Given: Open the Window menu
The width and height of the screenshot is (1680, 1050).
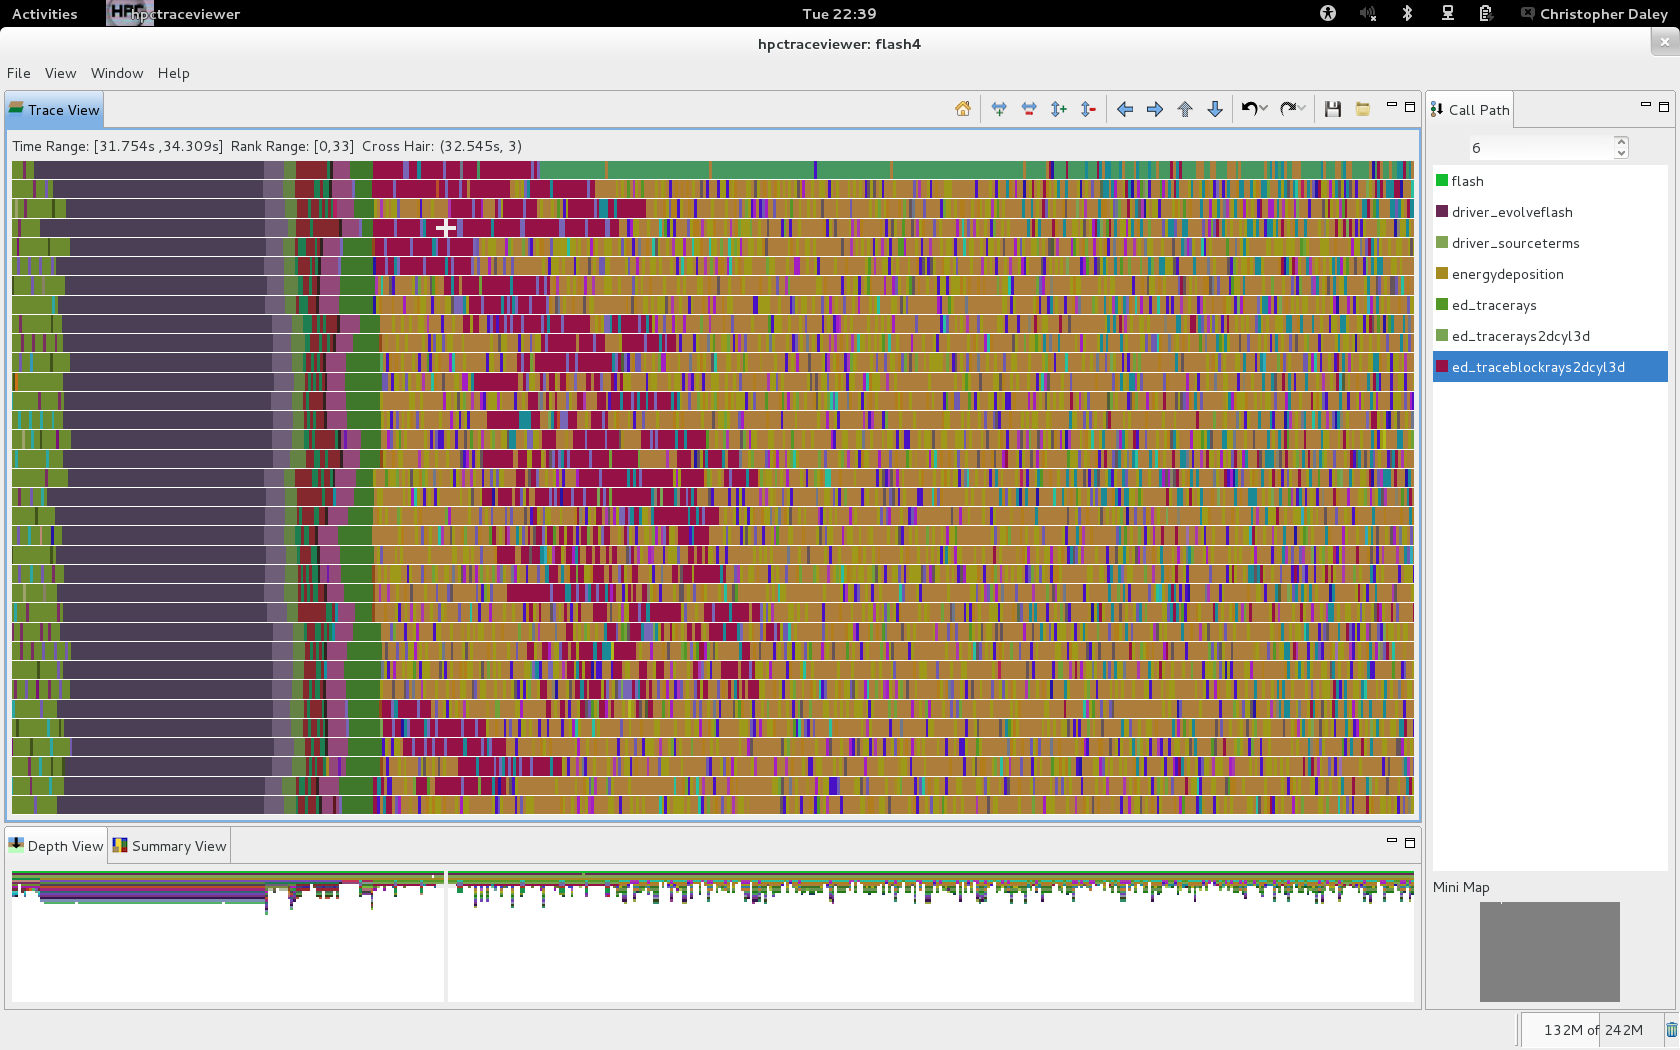Looking at the screenshot, I should (x=117, y=73).
